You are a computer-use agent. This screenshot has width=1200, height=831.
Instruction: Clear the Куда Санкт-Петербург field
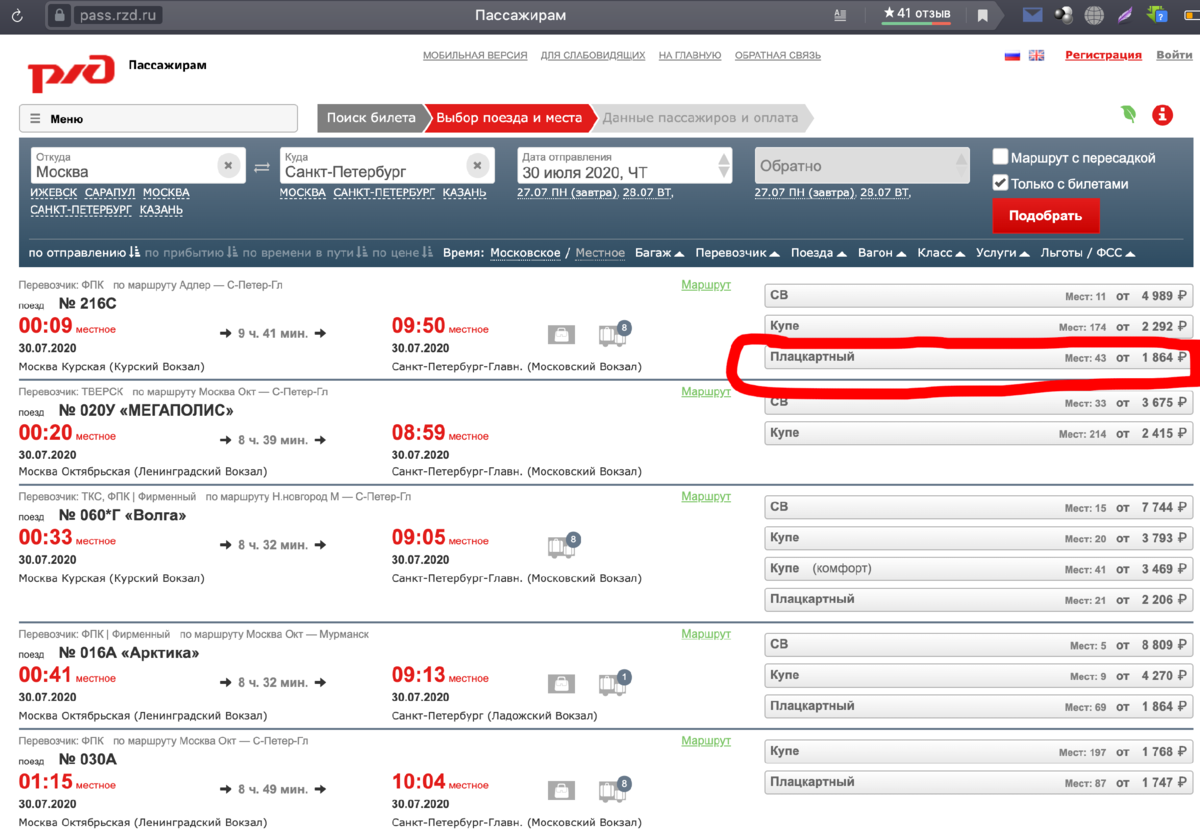[478, 165]
